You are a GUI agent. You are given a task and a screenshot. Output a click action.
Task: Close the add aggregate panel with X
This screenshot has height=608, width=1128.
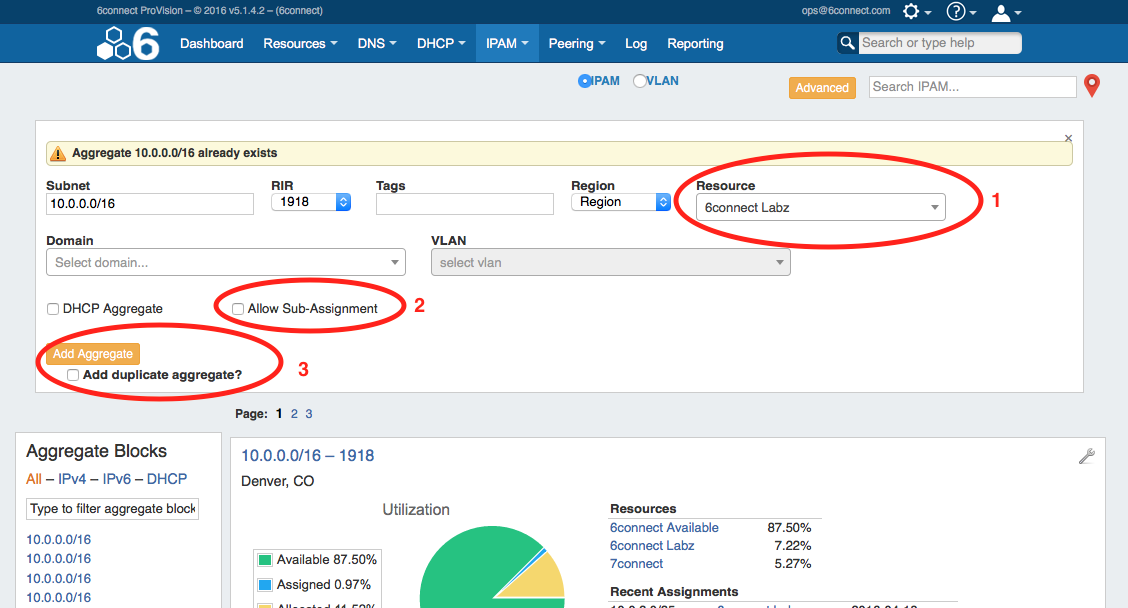click(x=1068, y=138)
